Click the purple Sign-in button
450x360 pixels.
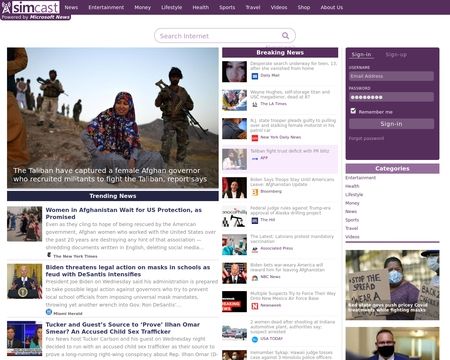tap(391, 124)
